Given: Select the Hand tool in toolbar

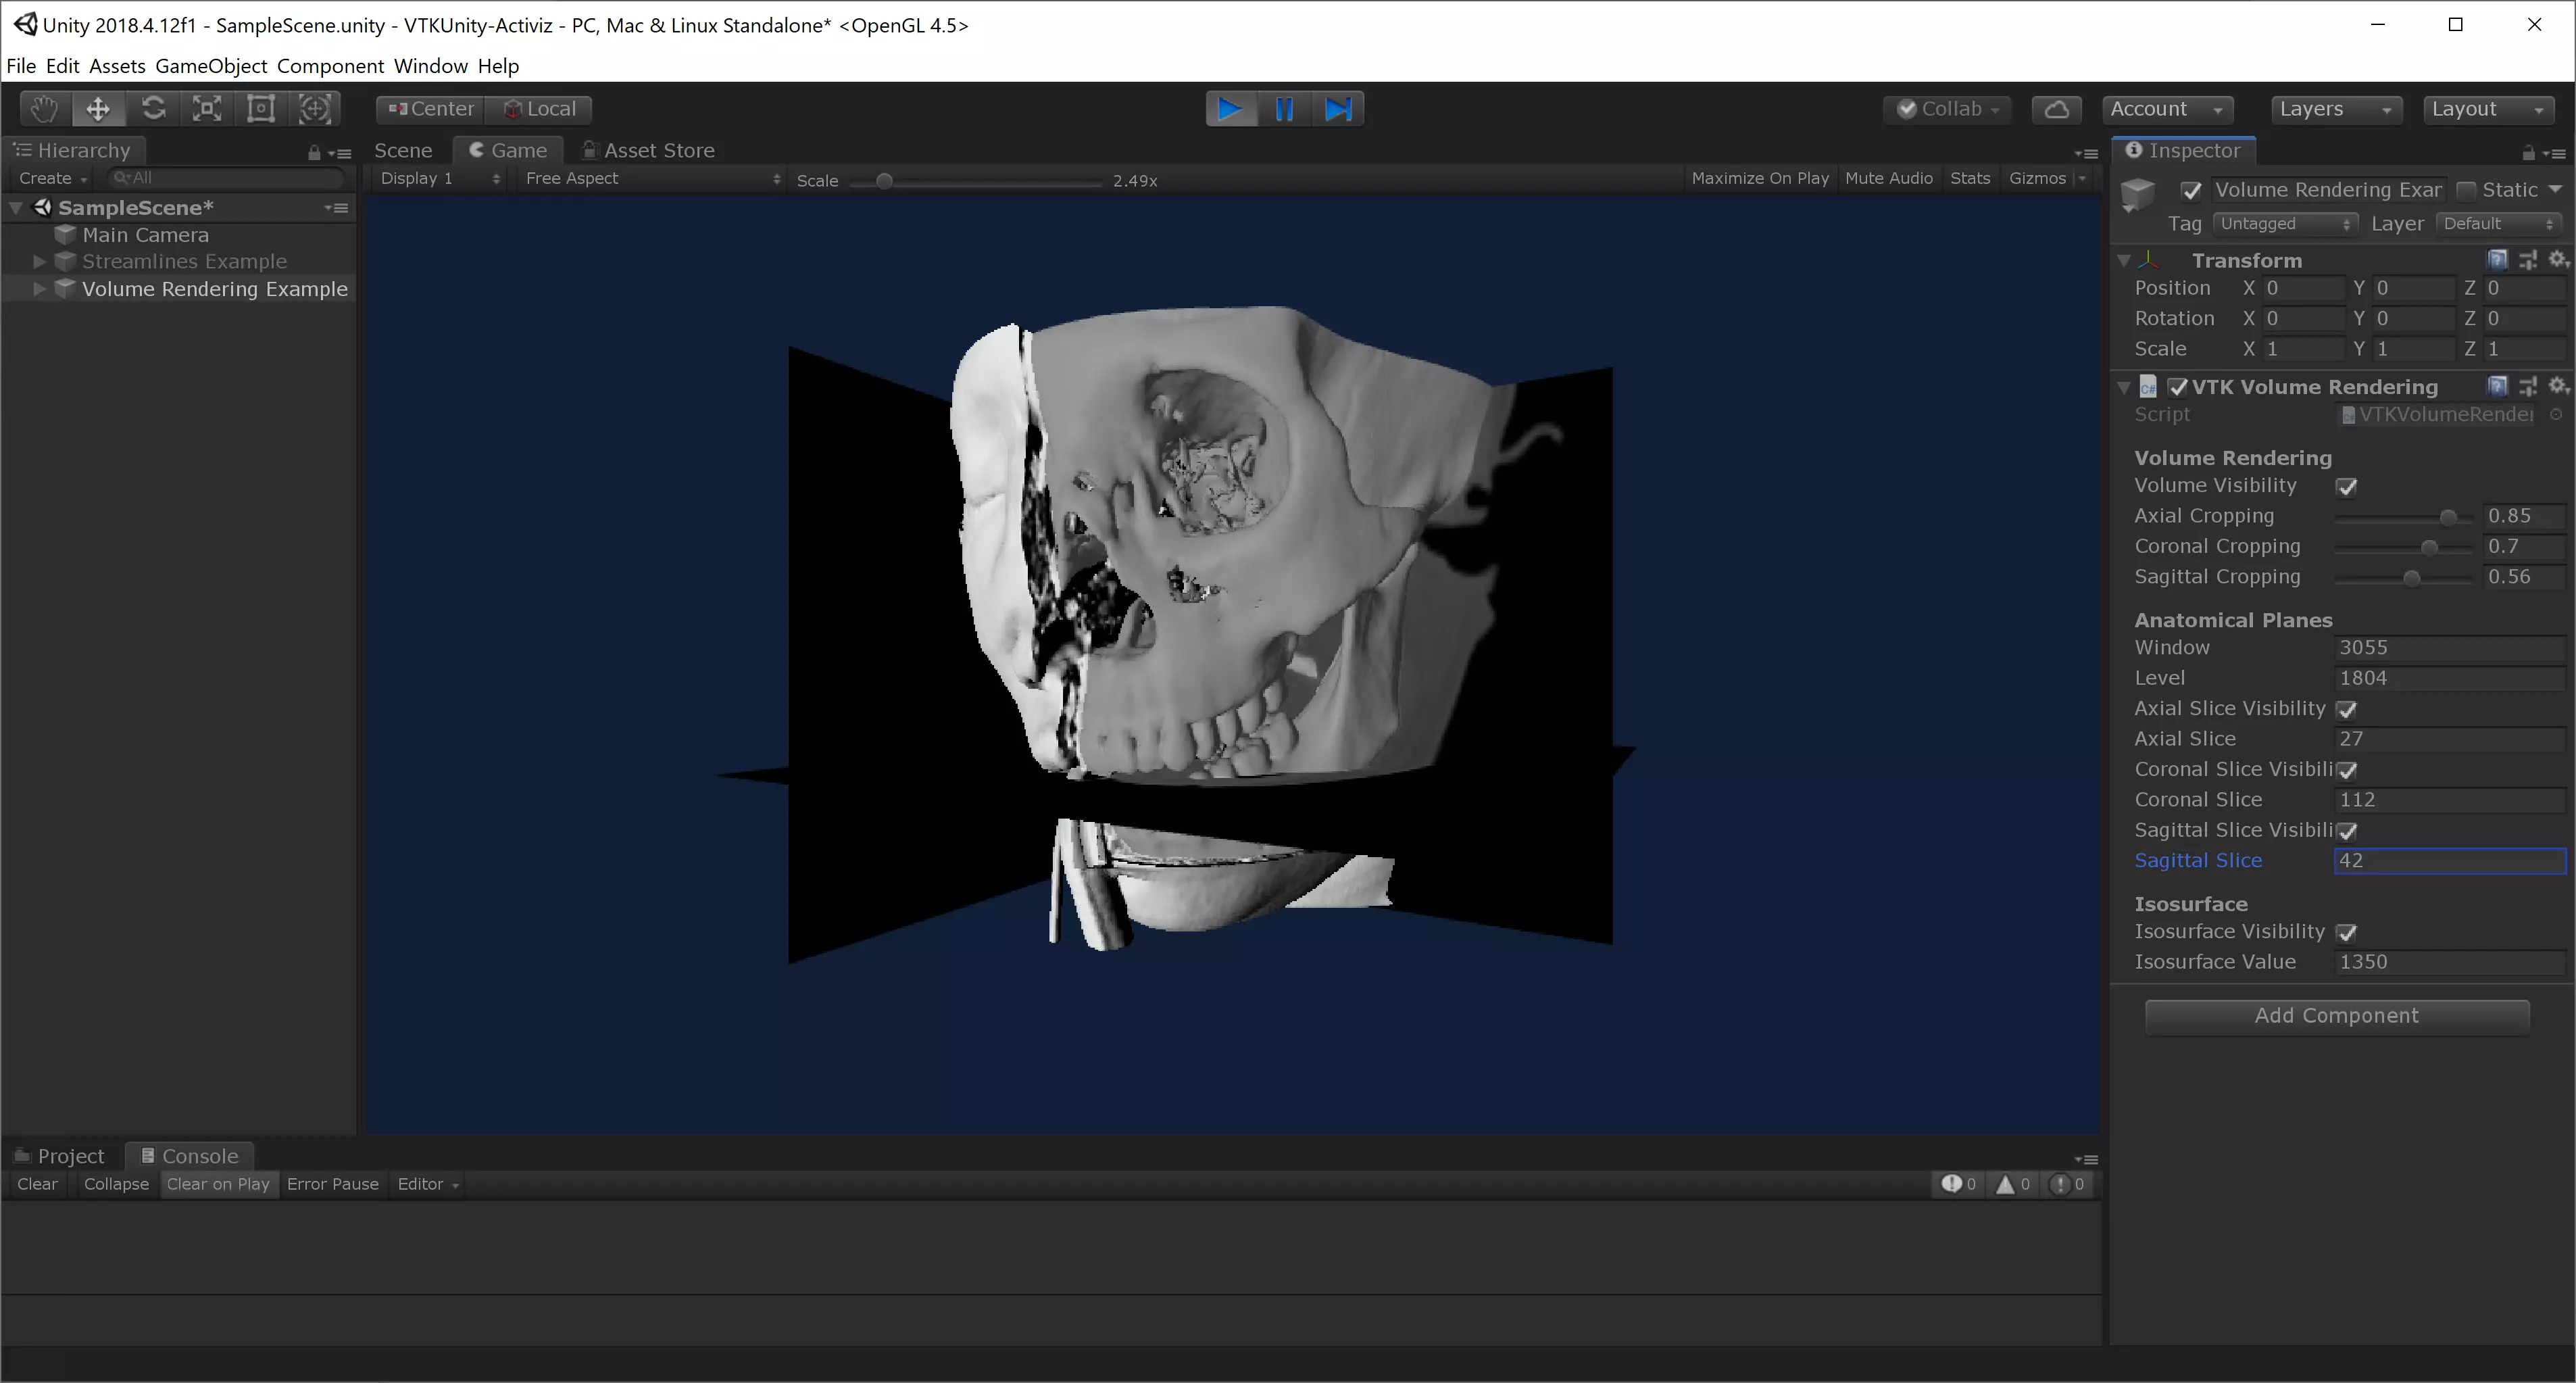Looking at the screenshot, I should click(44, 108).
